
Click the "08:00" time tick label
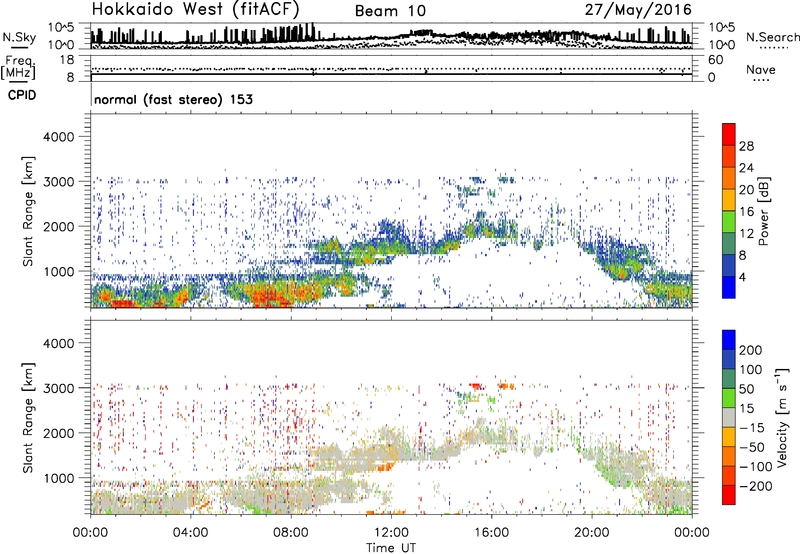tap(291, 533)
